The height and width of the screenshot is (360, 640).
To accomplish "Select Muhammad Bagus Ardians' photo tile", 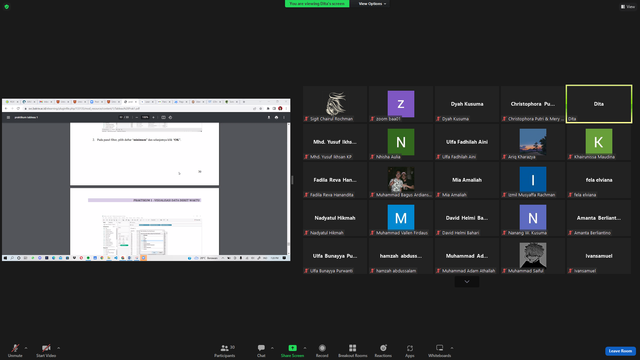I will (401, 180).
